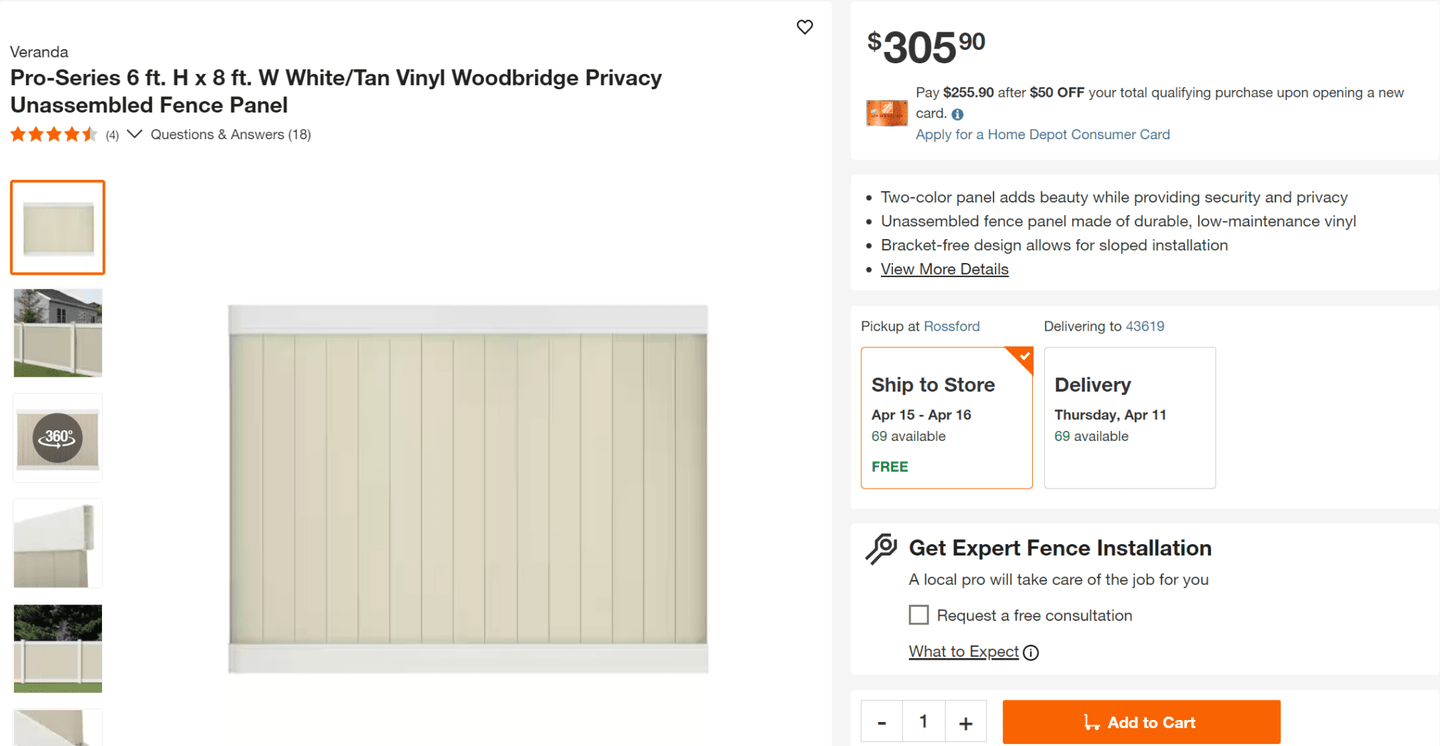Select the Delivery fulfillment option
This screenshot has height=746, width=1440.
[1129, 418]
